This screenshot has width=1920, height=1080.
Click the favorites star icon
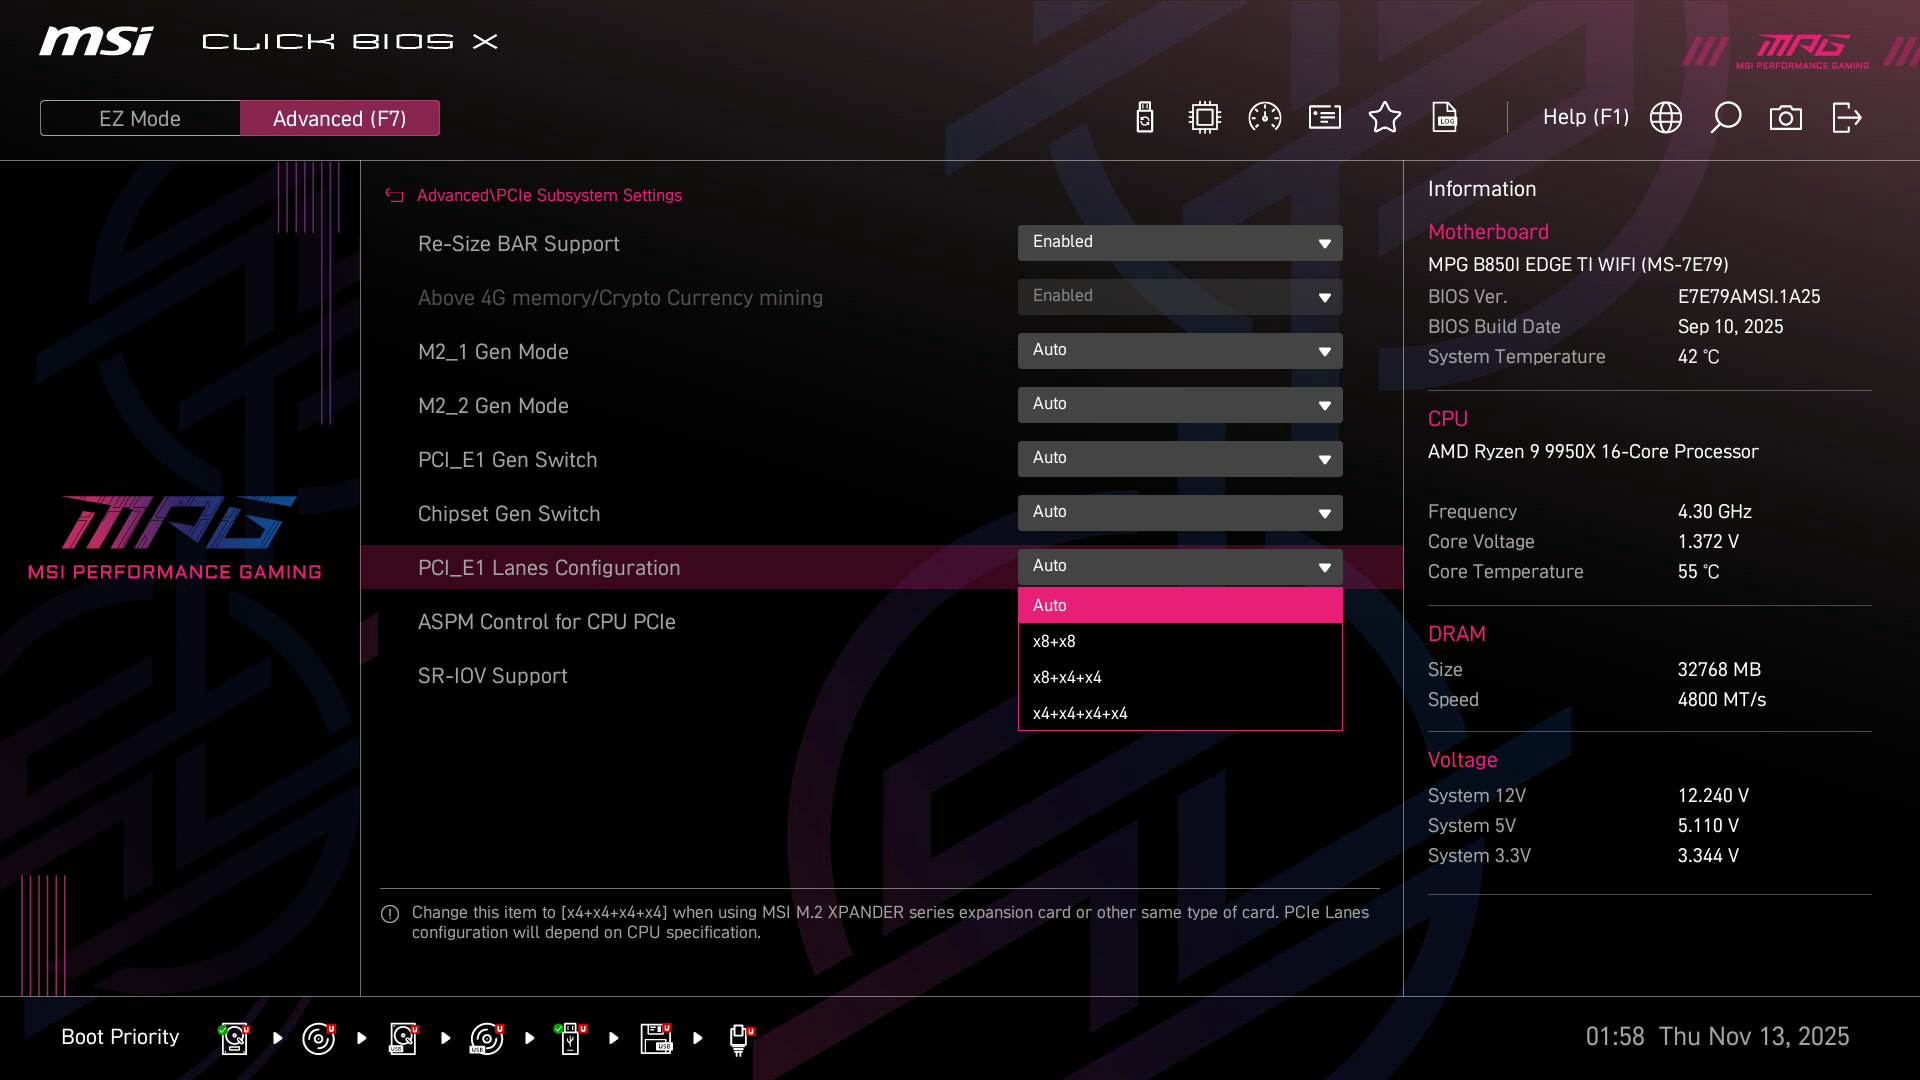click(x=1385, y=118)
